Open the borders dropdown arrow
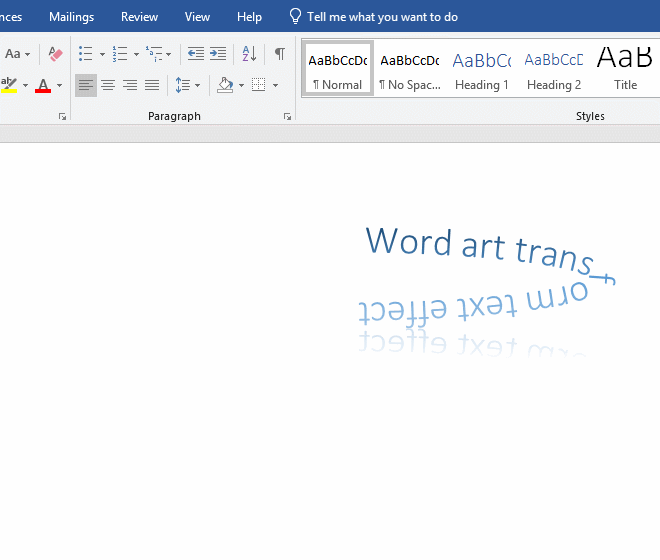Viewport: 660px width, 560px height. click(x=275, y=85)
